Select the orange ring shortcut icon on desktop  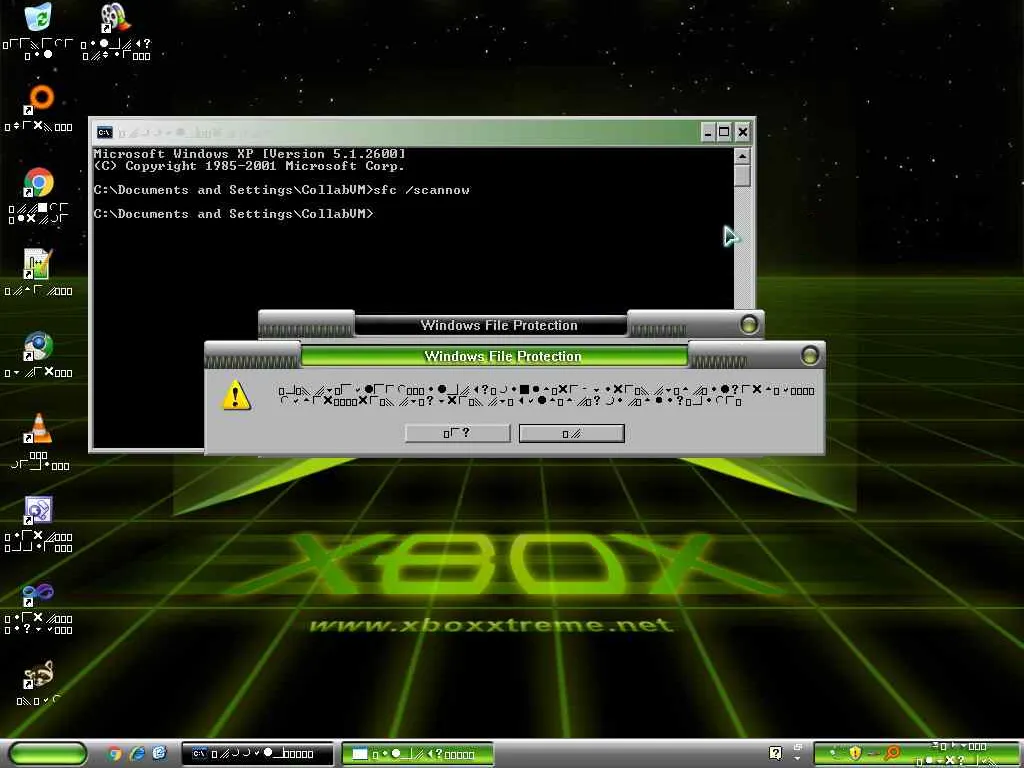(39, 99)
